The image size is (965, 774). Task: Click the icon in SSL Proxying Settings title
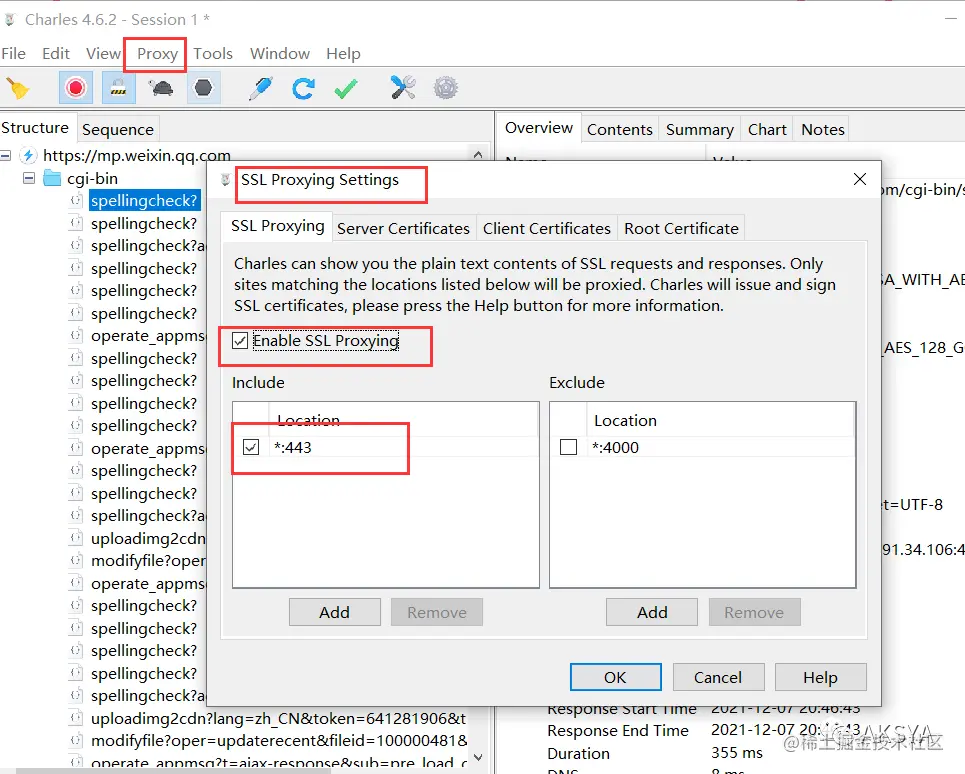pyautogui.click(x=225, y=180)
